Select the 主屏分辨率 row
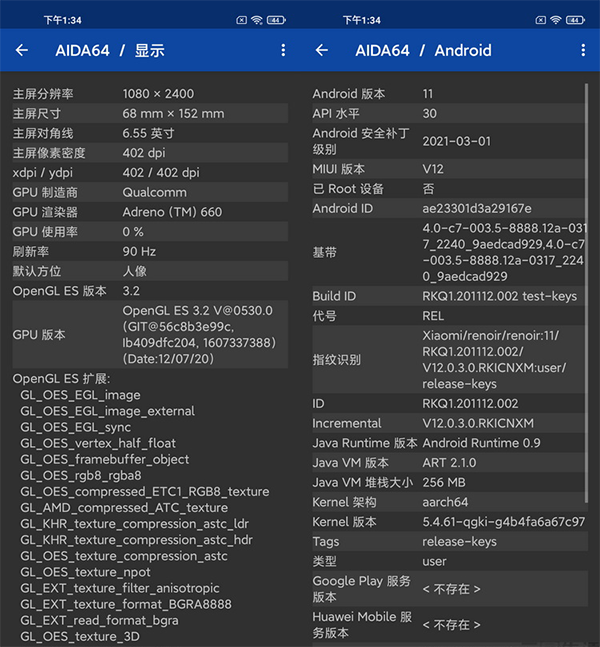This screenshot has height=647, width=600. click(150, 94)
